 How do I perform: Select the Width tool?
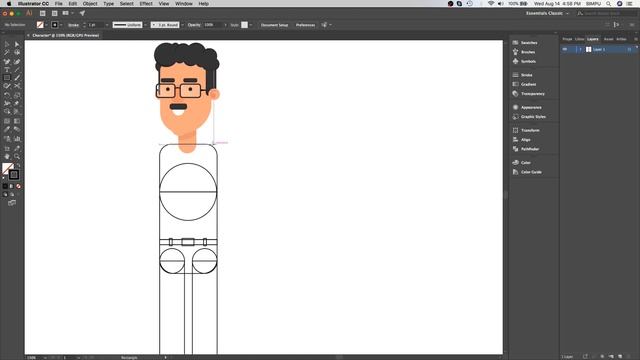click(x=7, y=103)
